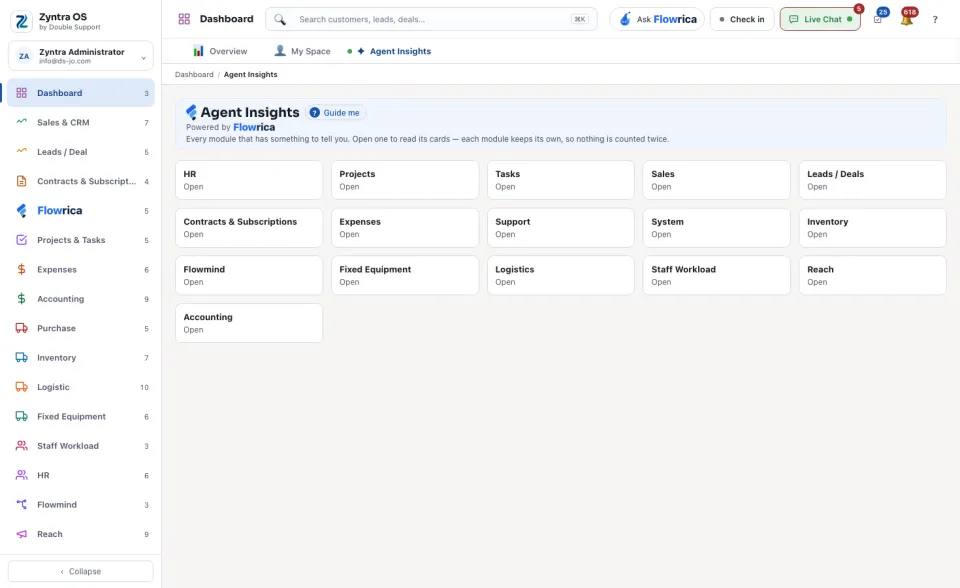Click the Logistic truck icon
The image size is (960, 588).
21,387
